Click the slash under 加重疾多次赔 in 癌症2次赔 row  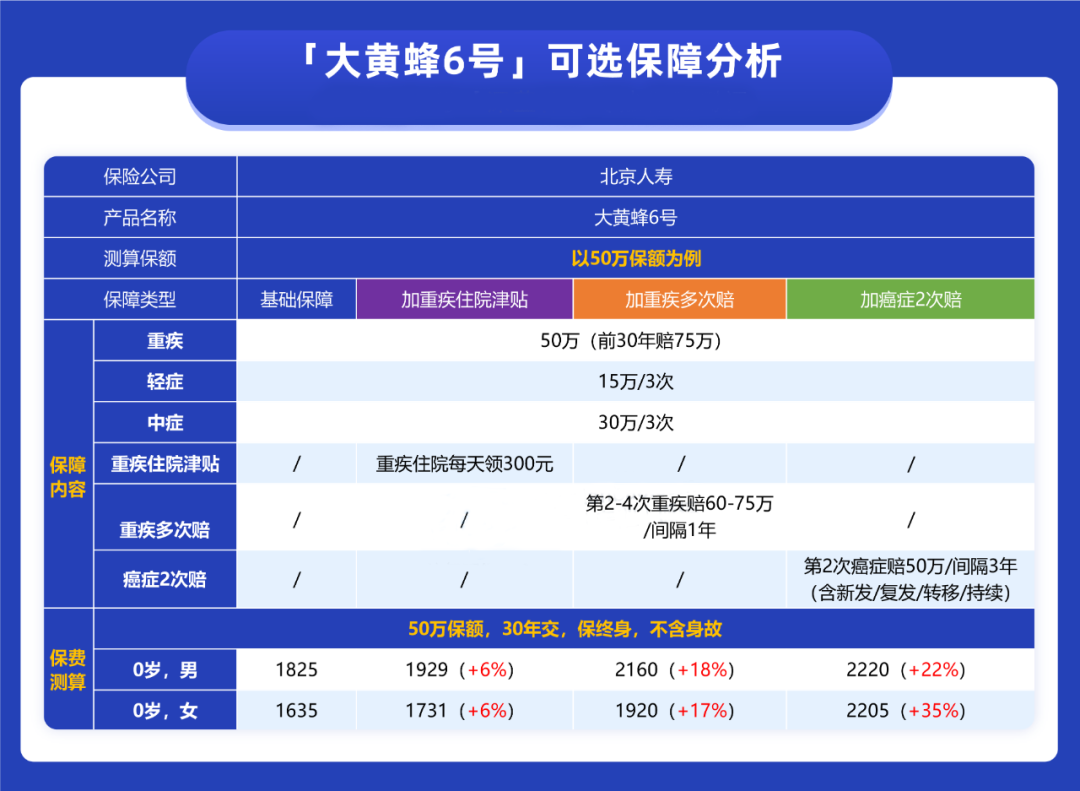680,579
